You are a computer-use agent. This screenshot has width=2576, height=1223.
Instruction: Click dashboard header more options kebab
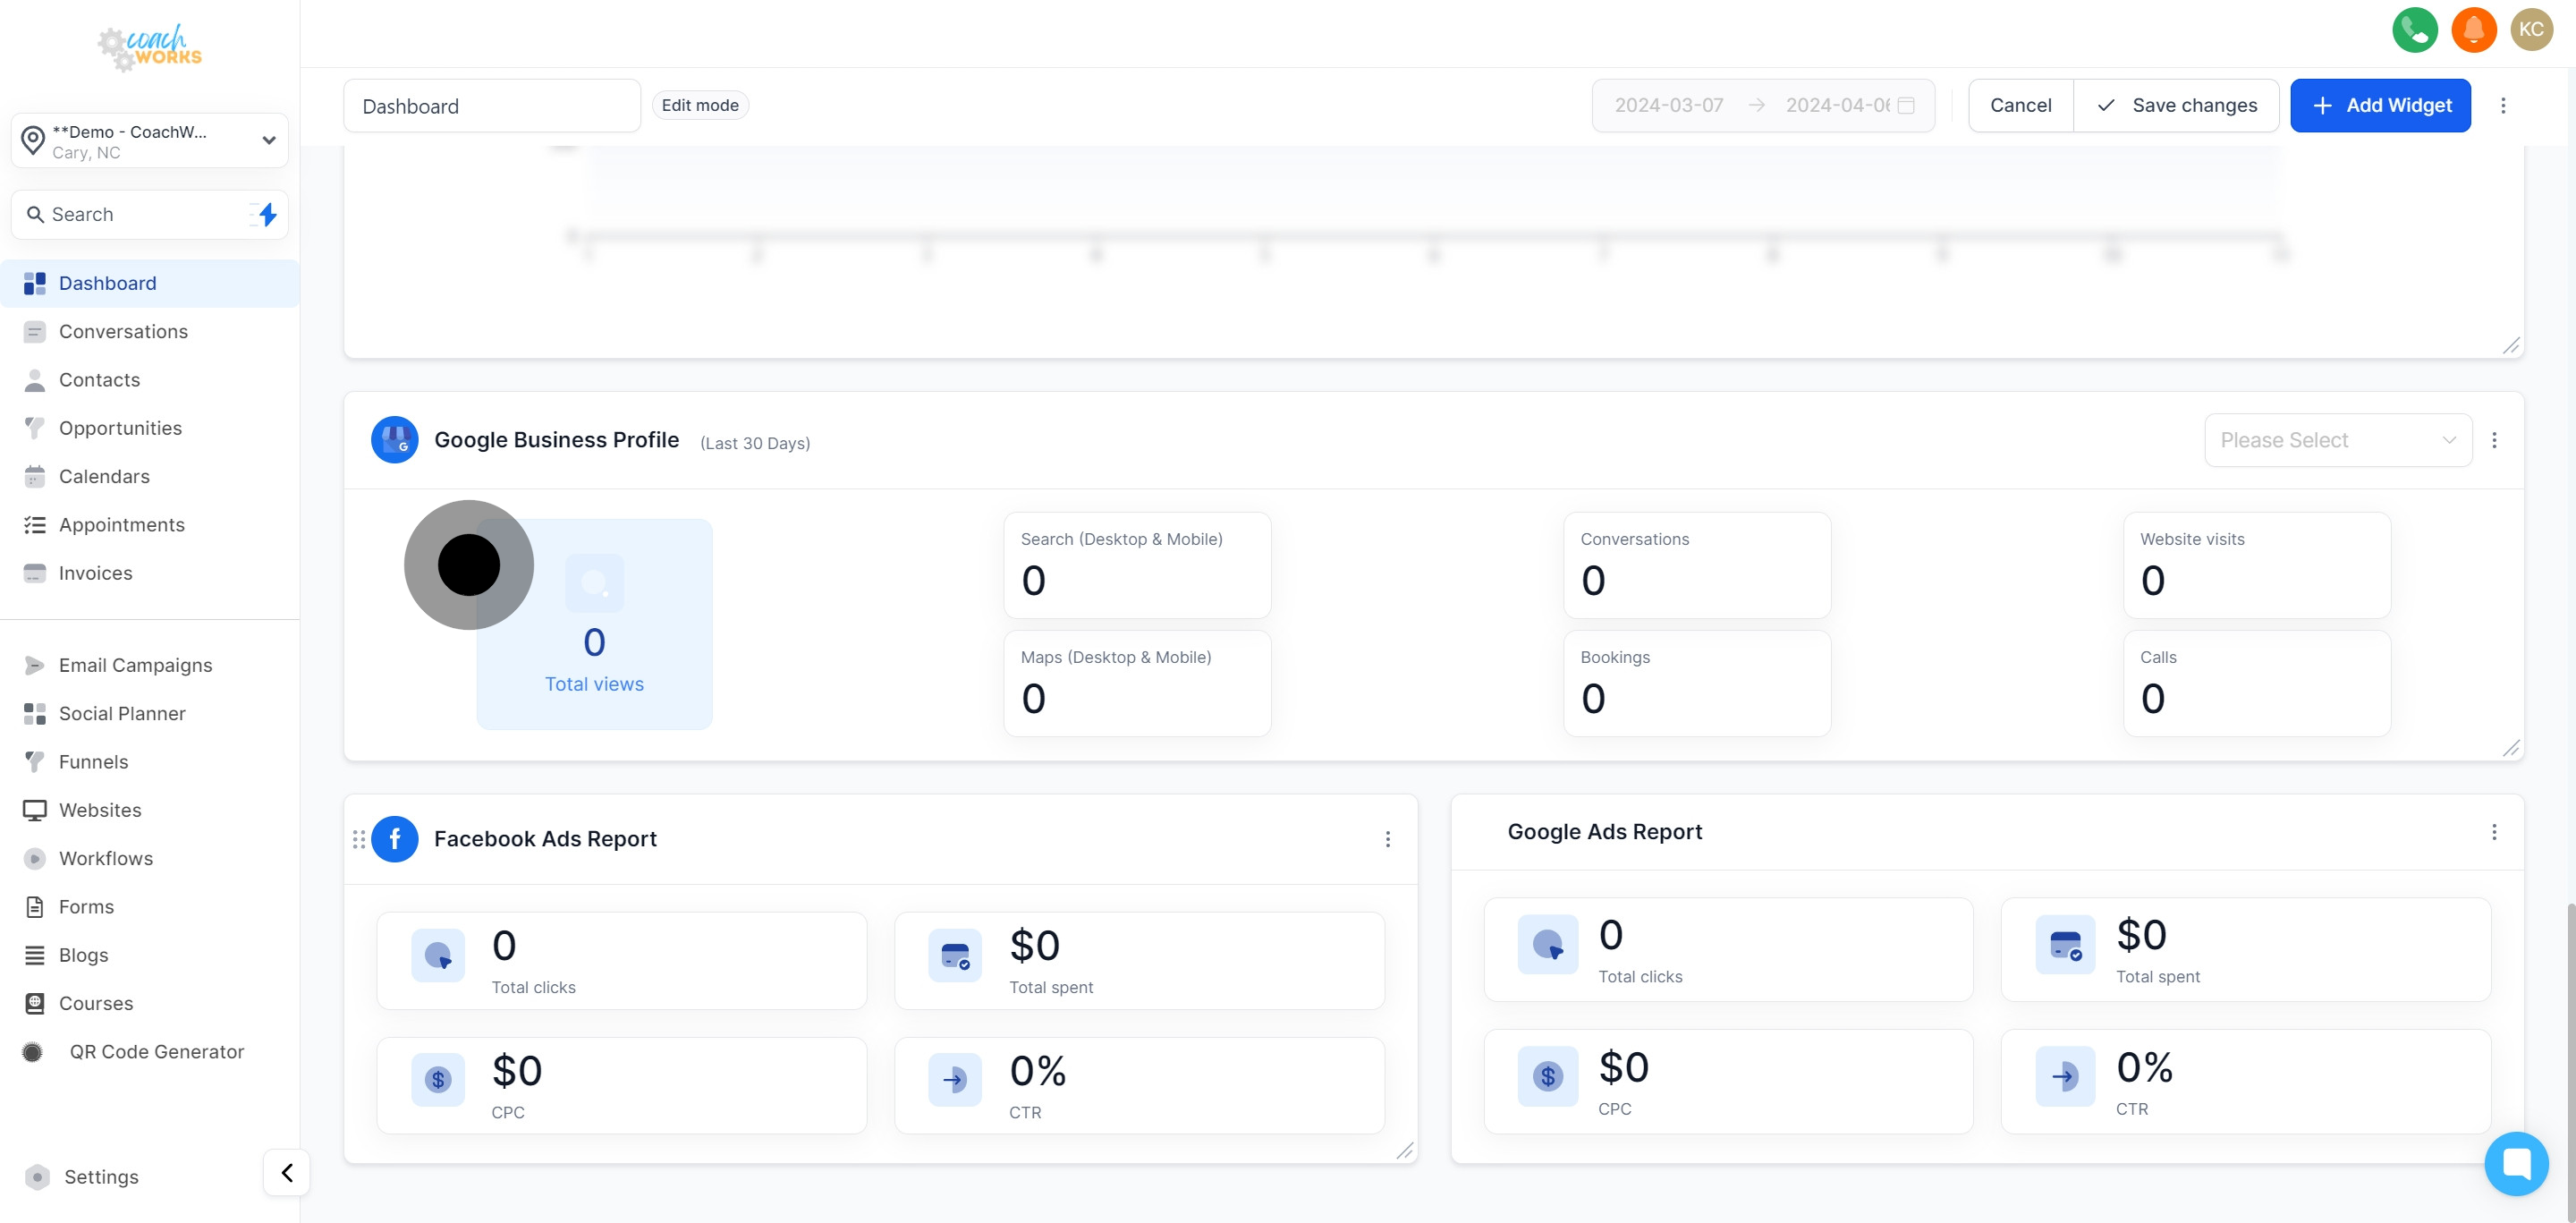point(2503,105)
